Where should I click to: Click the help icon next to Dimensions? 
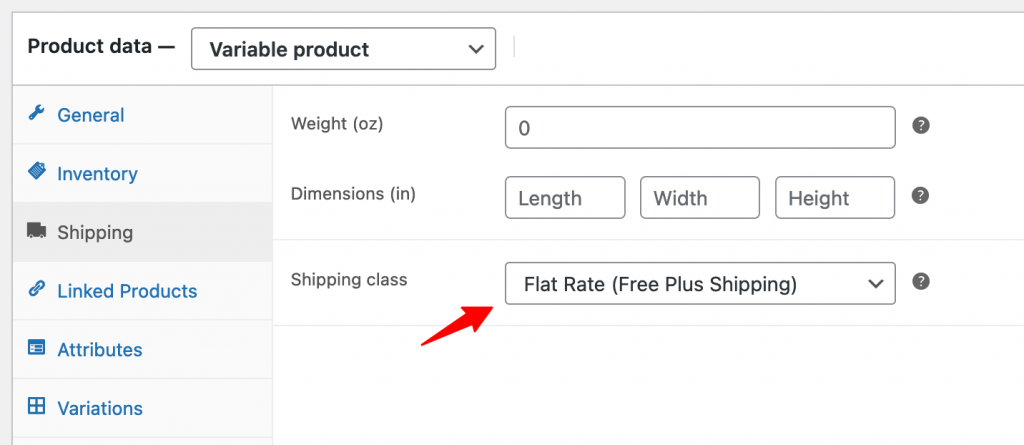(921, 195)
